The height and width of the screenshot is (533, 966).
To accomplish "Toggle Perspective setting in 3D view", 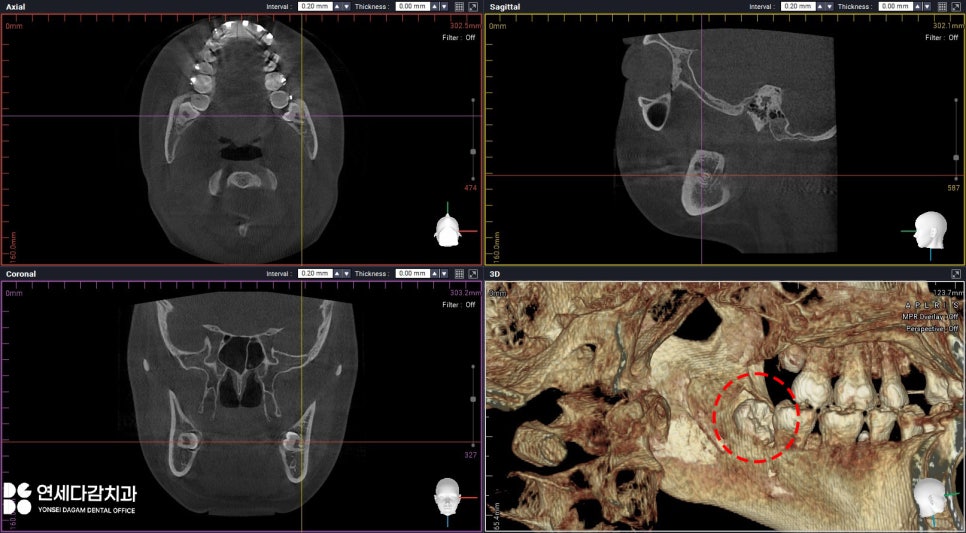I will (932, 328).
